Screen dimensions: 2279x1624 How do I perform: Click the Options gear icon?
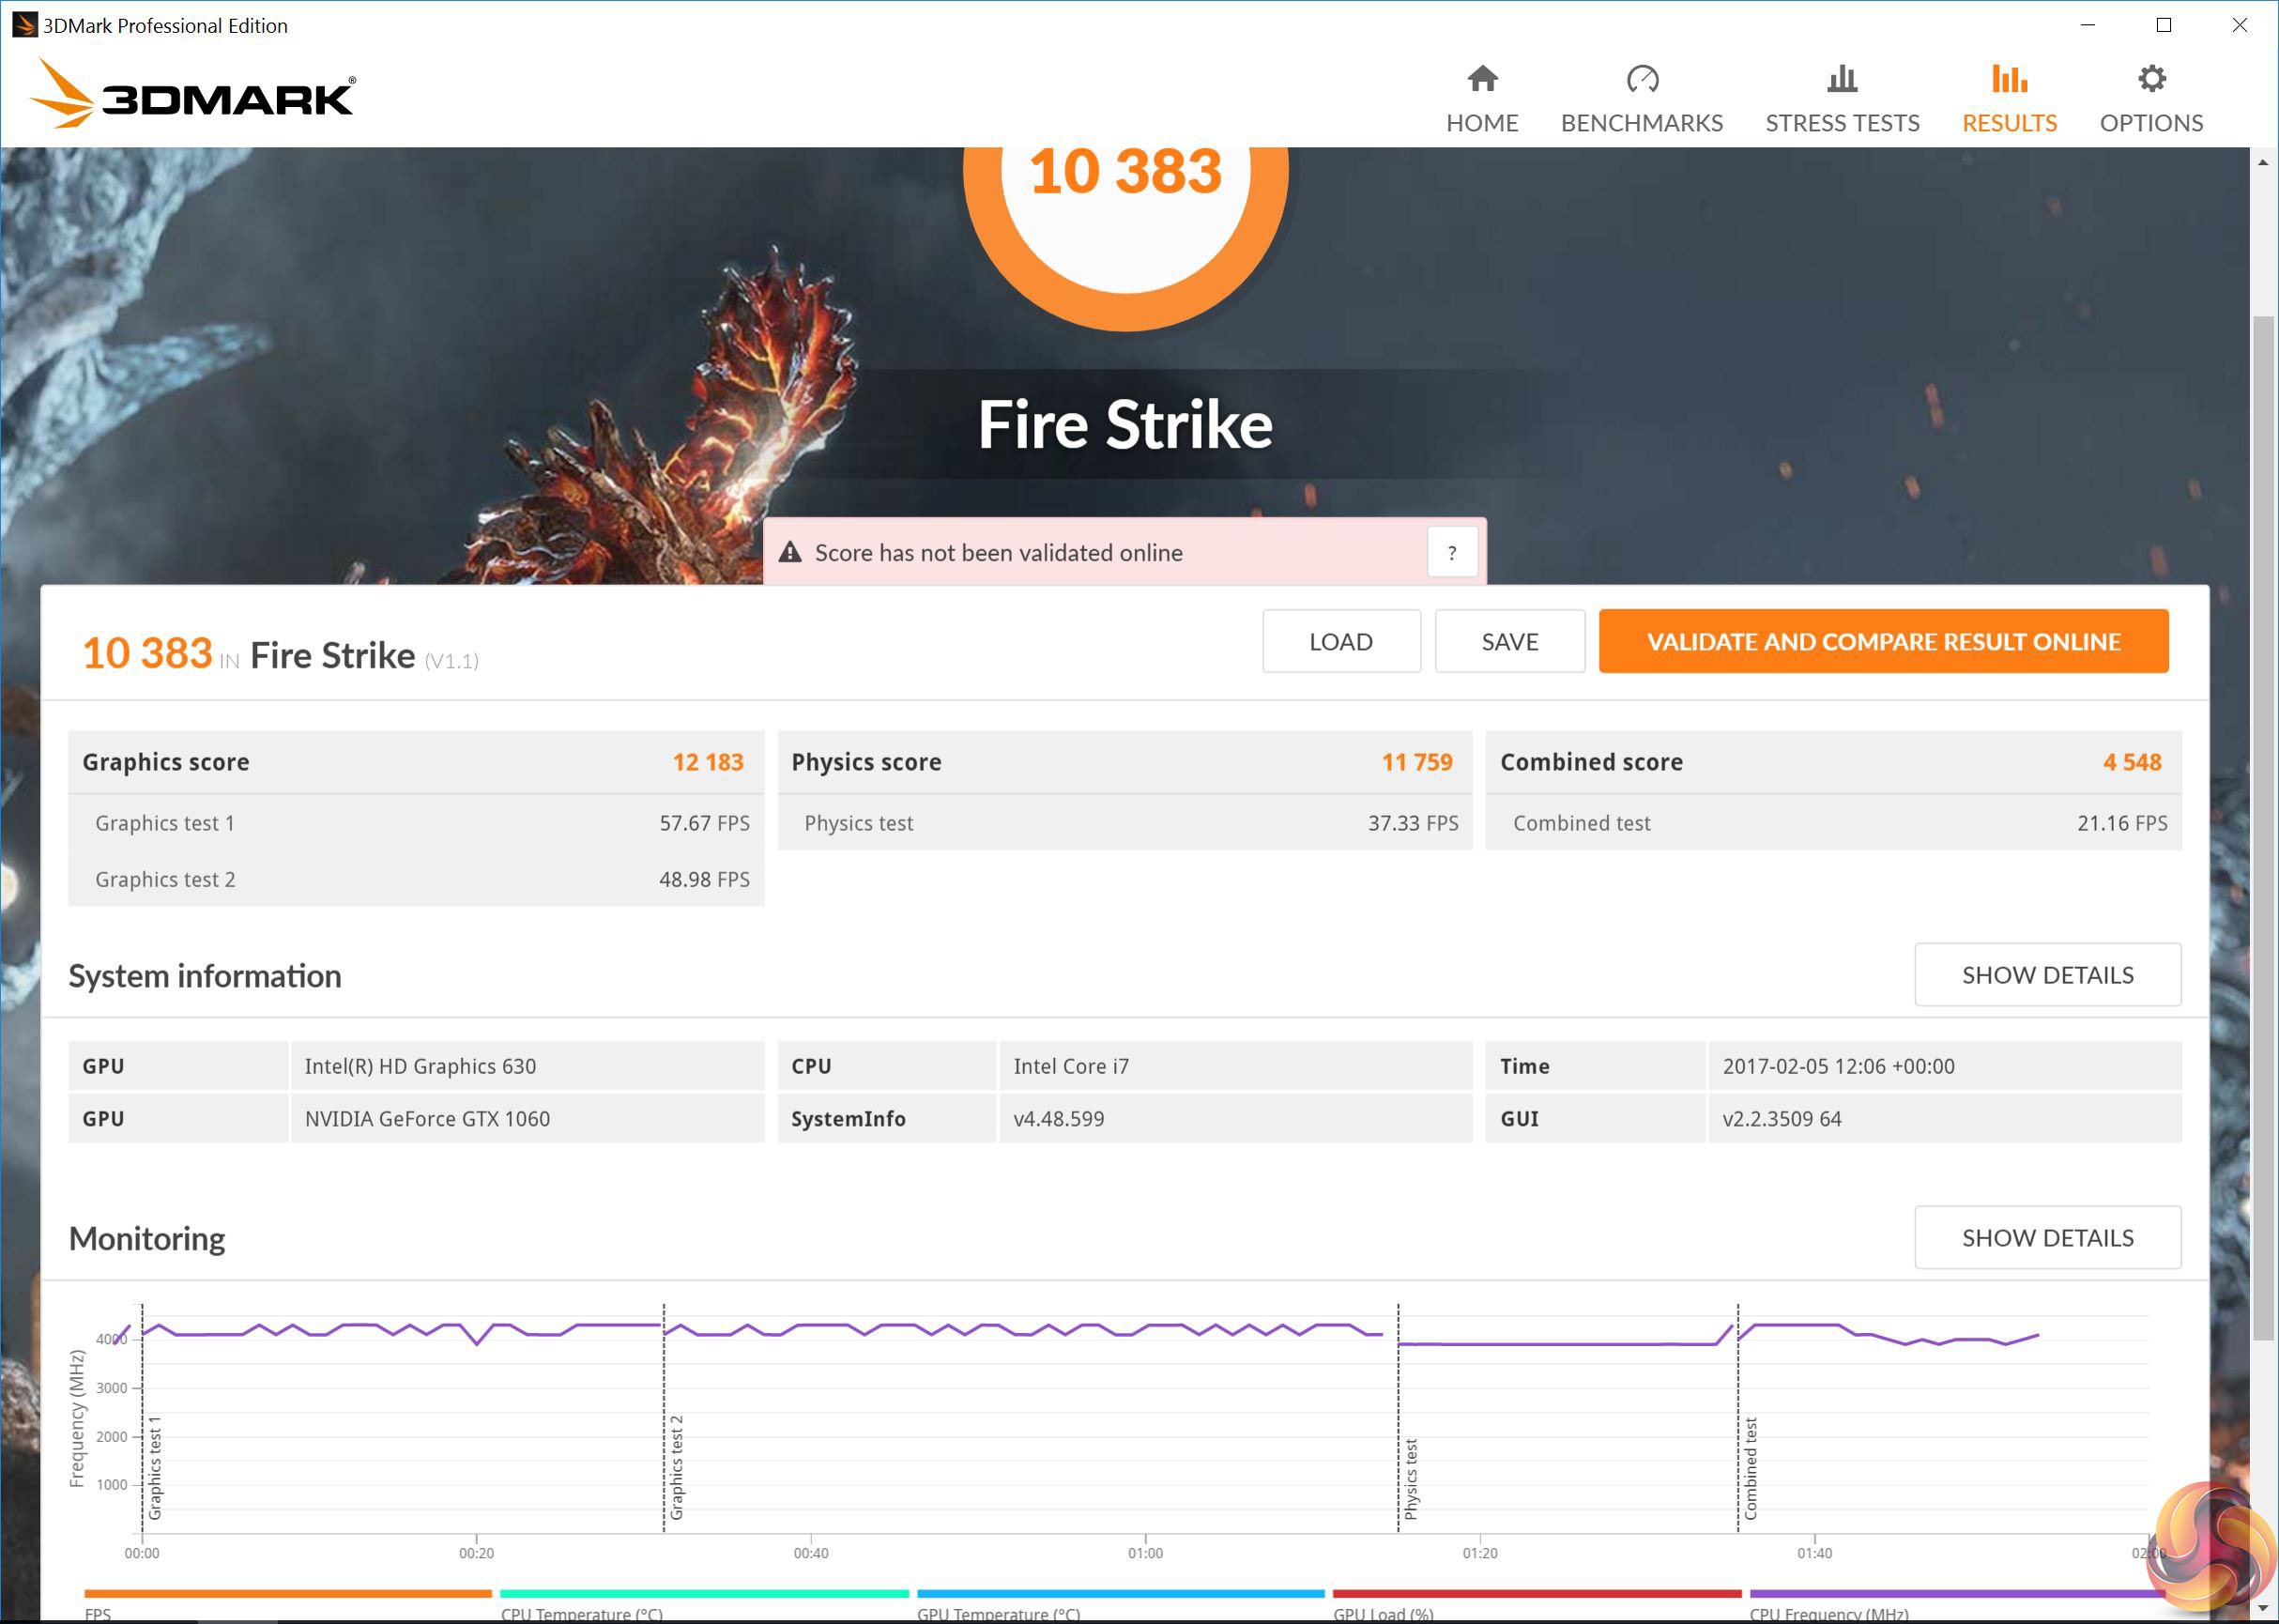[2151, 78]
